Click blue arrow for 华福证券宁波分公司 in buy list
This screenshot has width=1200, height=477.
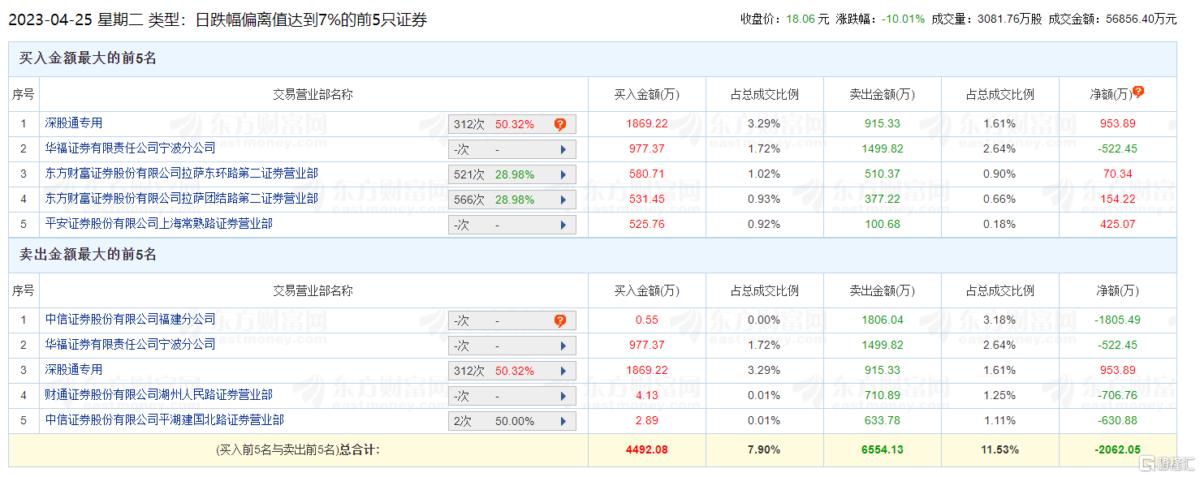pyautogui.click(x=563, y=149)
